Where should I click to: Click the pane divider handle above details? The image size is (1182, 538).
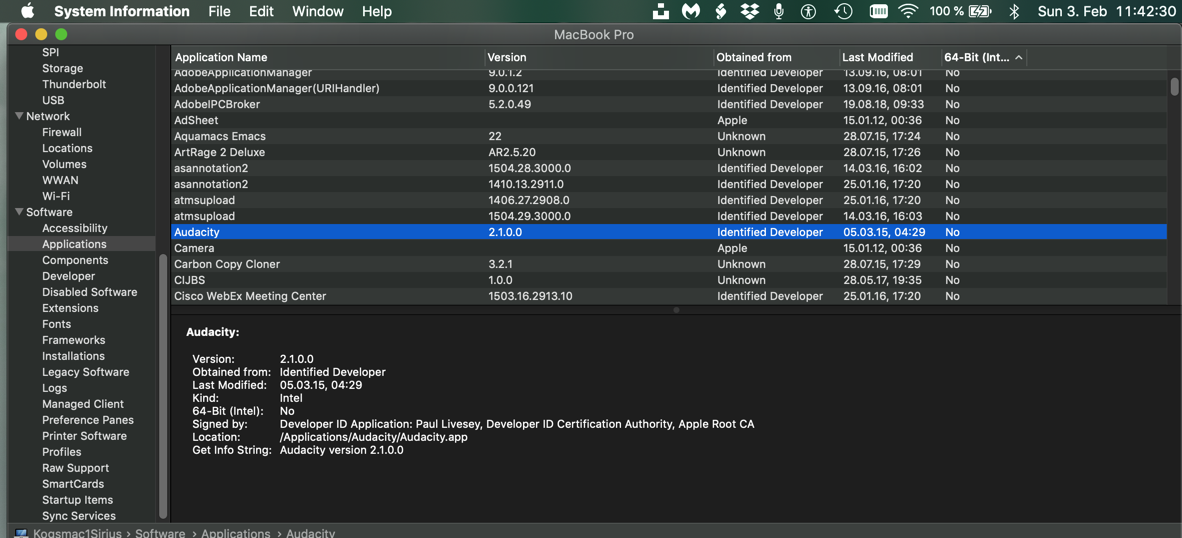tap(676, 310)
